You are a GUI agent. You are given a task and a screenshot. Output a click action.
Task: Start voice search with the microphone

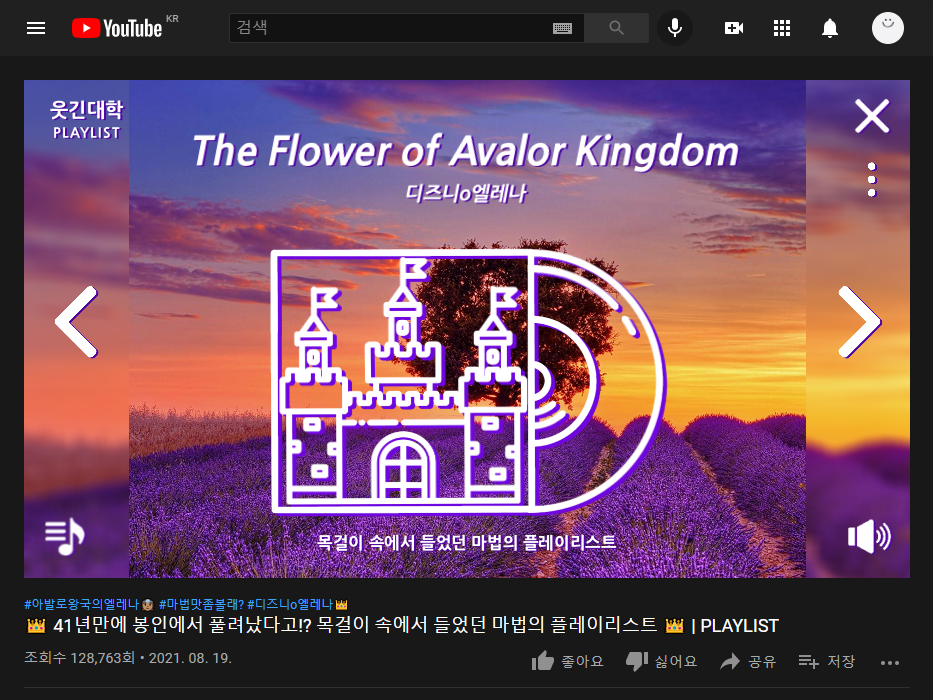(x=675, y=28)
